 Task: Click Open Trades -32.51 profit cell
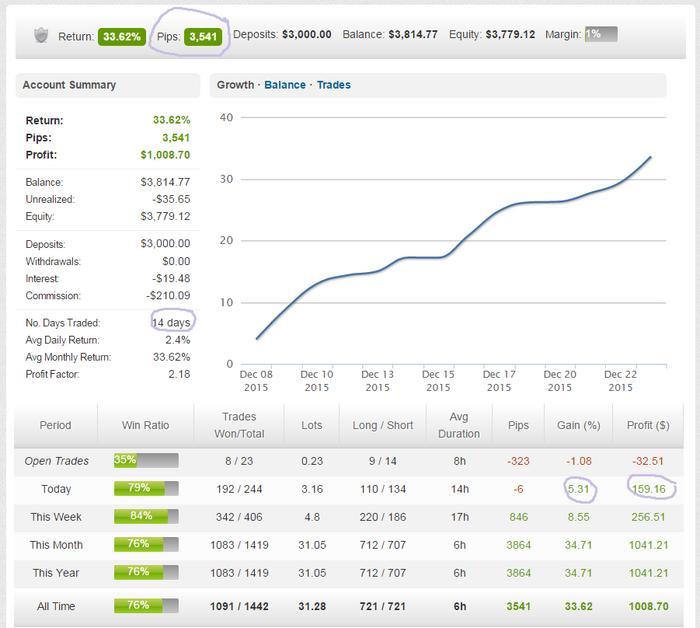pos(648,461)
